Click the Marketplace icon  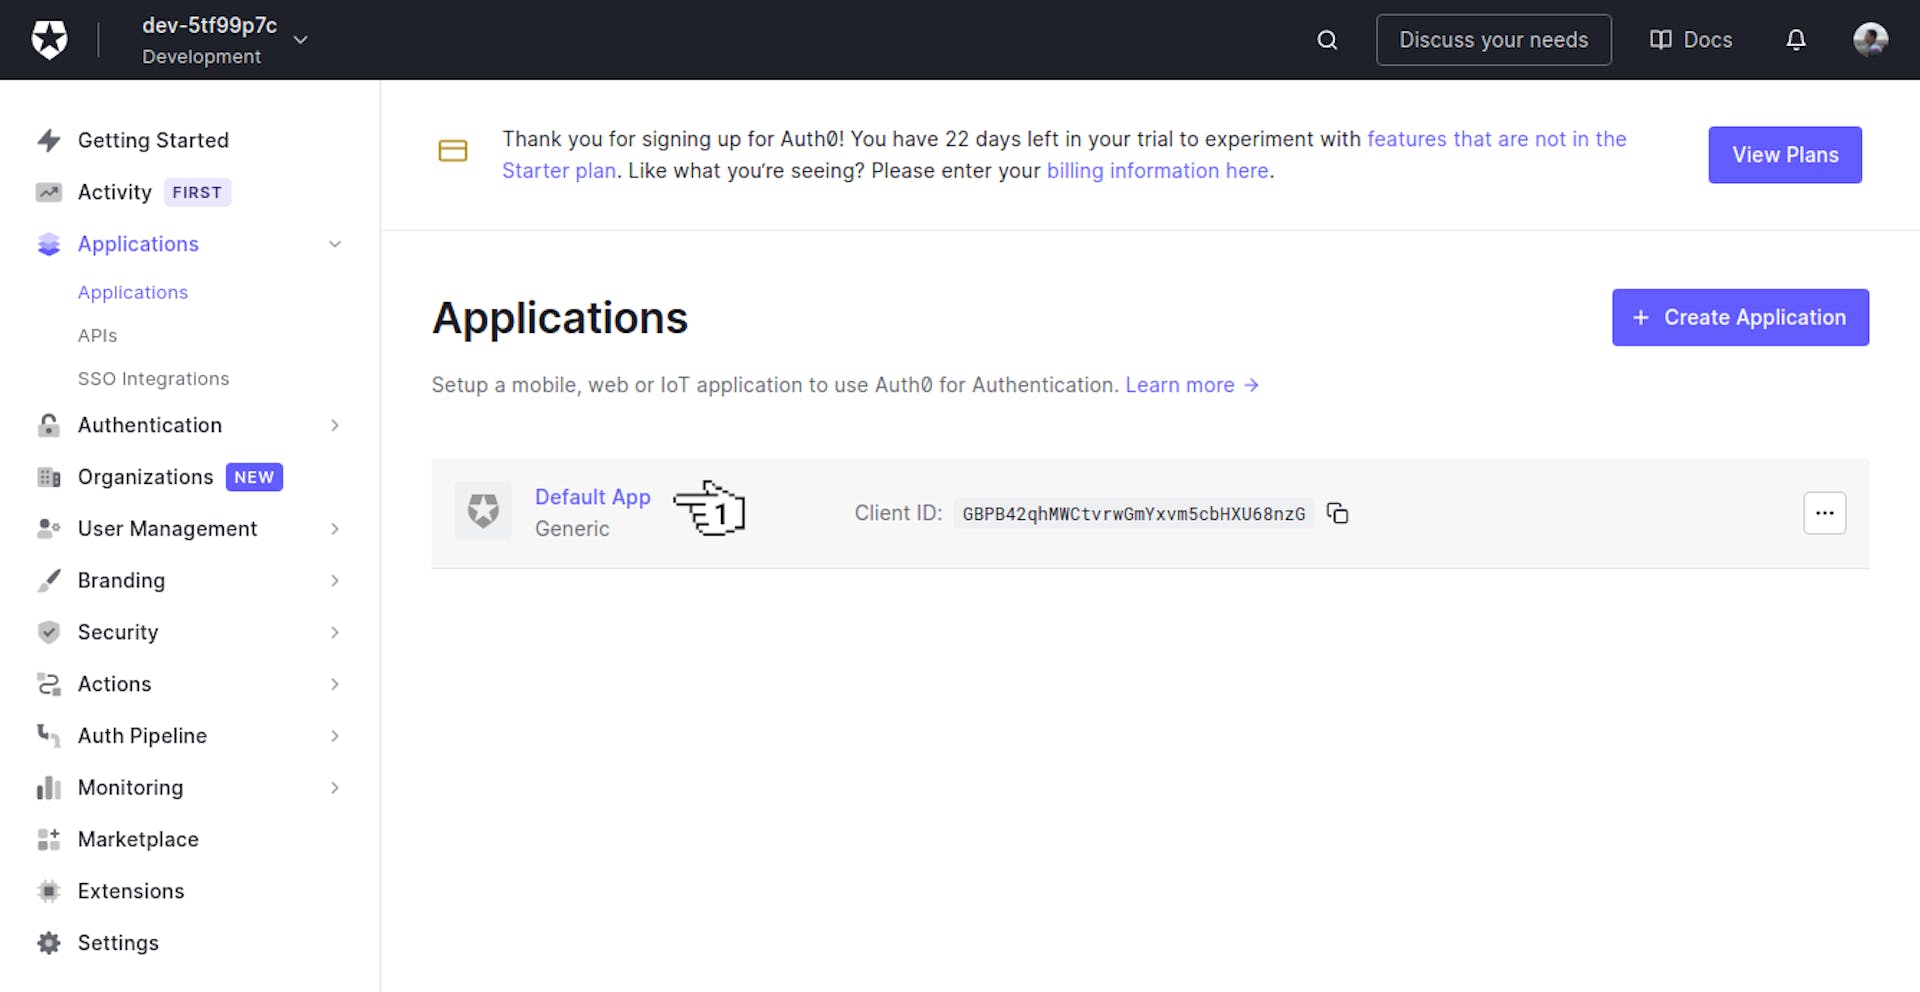coord(48,839)
